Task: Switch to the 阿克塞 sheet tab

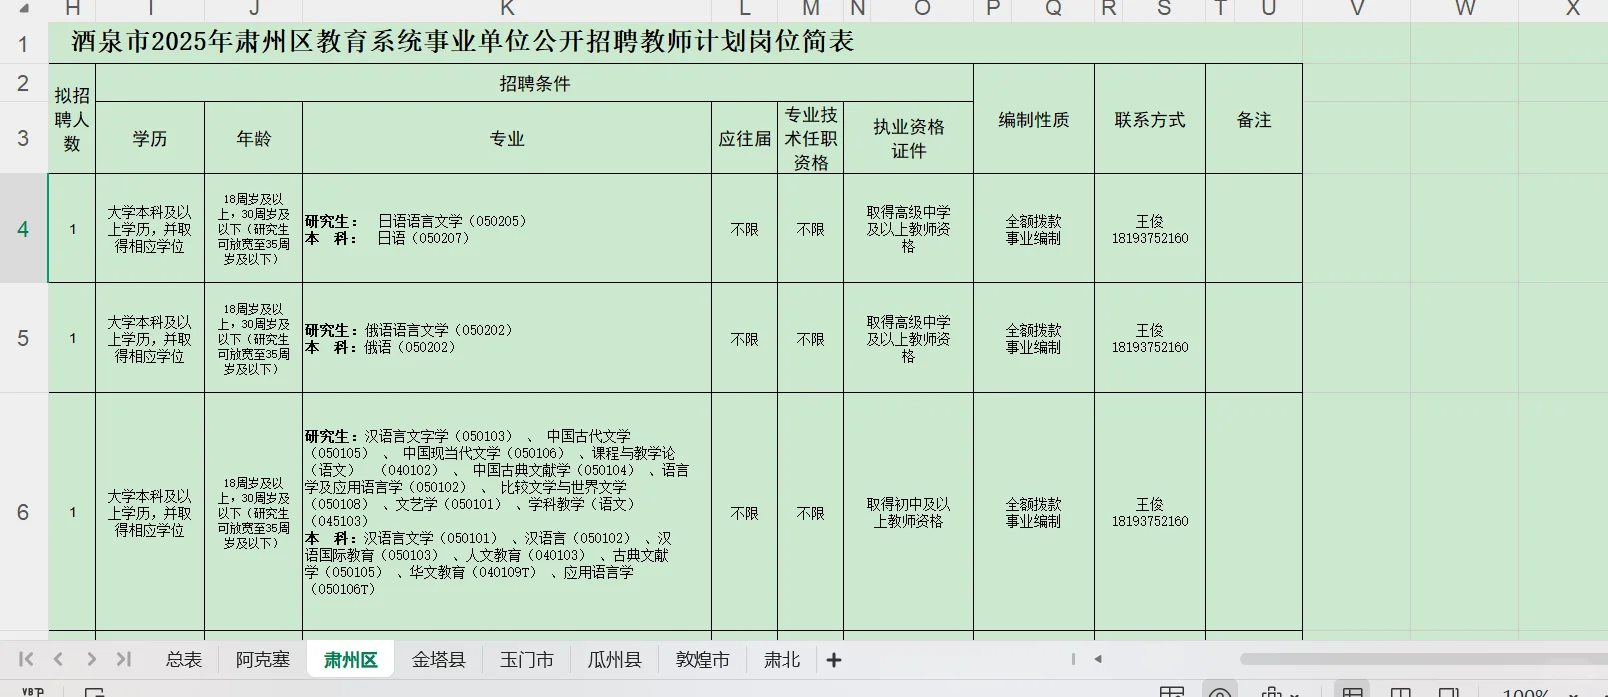Action: [263, 660]
